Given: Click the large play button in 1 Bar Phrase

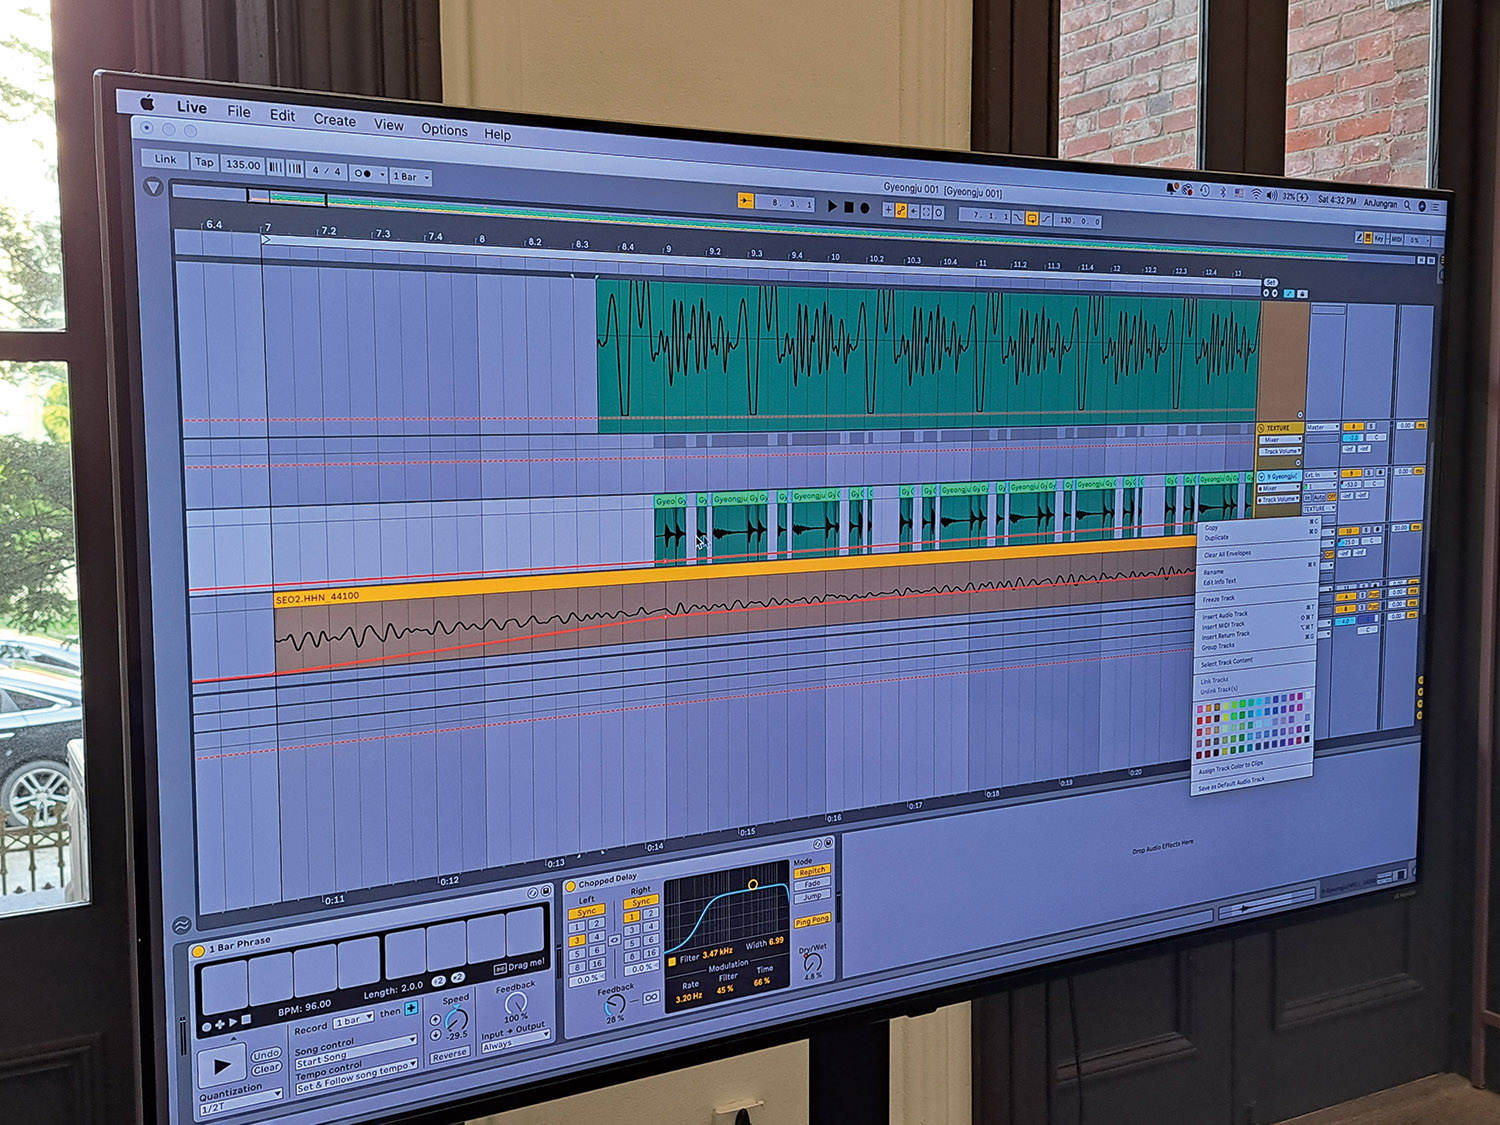Looking at the screenshot, I should click(220, 1065).
